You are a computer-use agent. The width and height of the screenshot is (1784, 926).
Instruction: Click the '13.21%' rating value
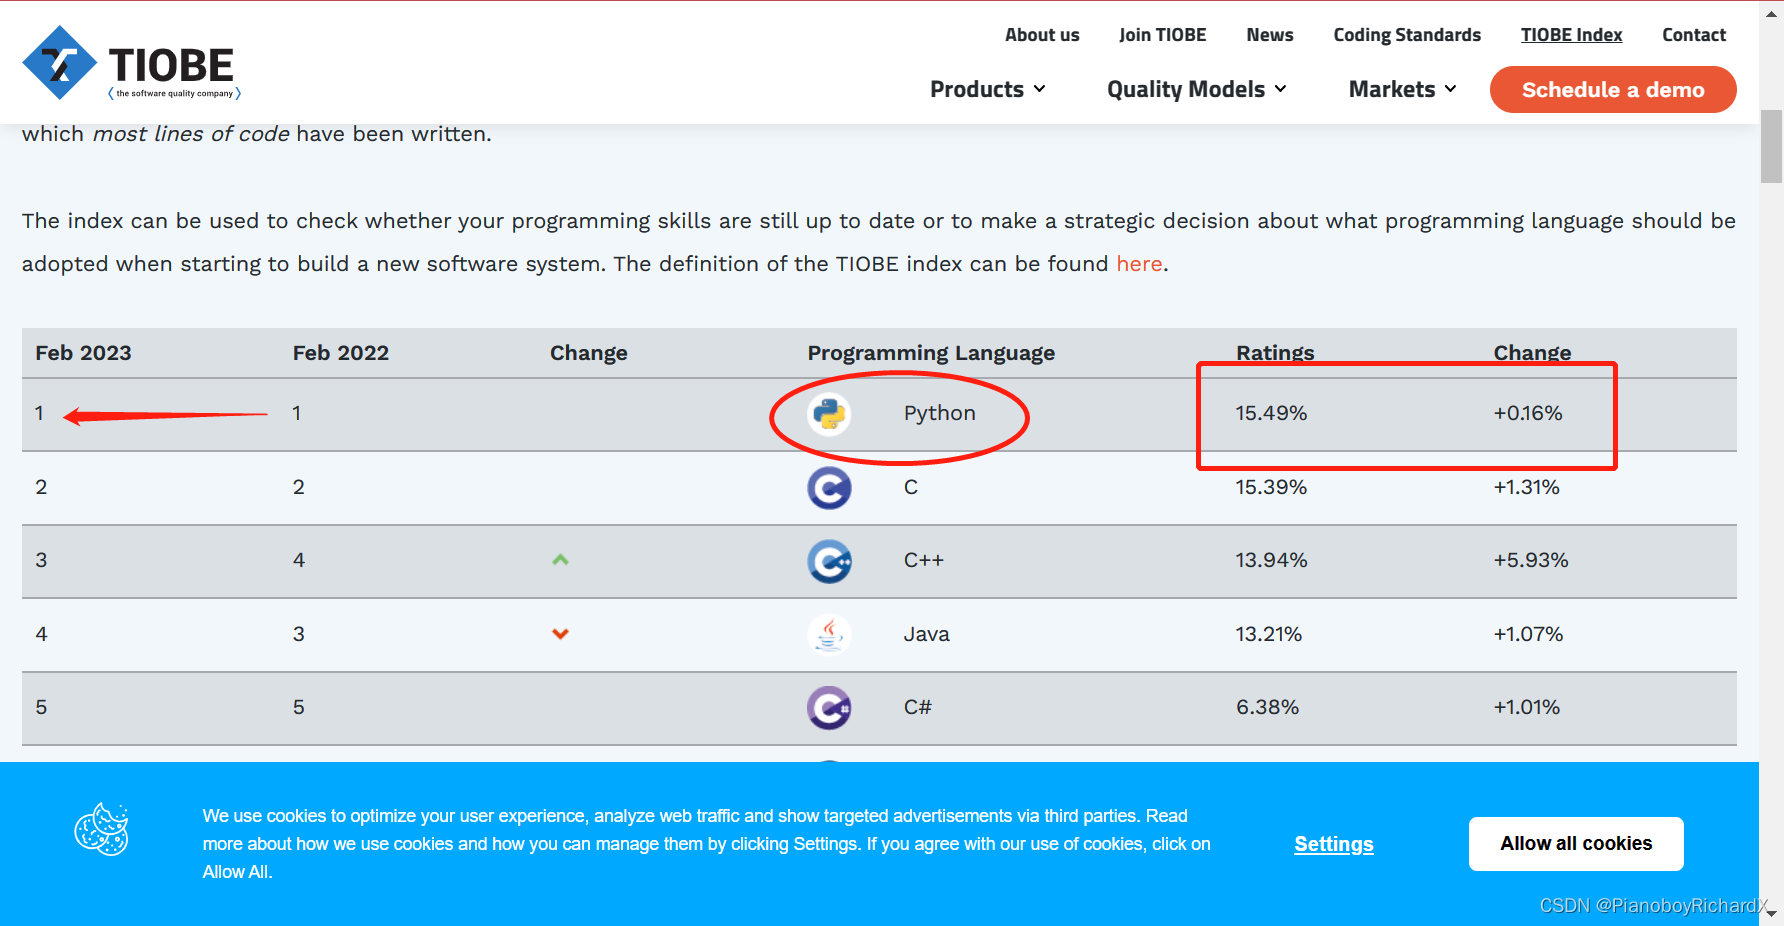[x=1269, y=634]
